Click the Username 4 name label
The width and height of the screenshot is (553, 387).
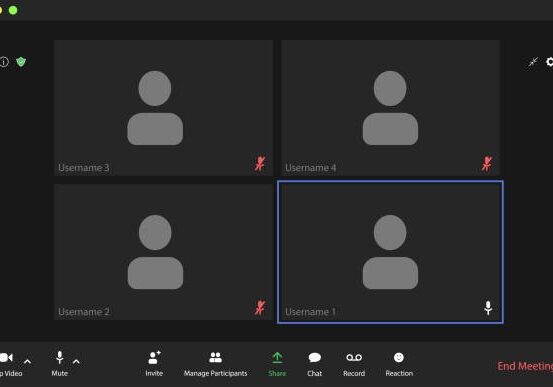click(311, 168)
